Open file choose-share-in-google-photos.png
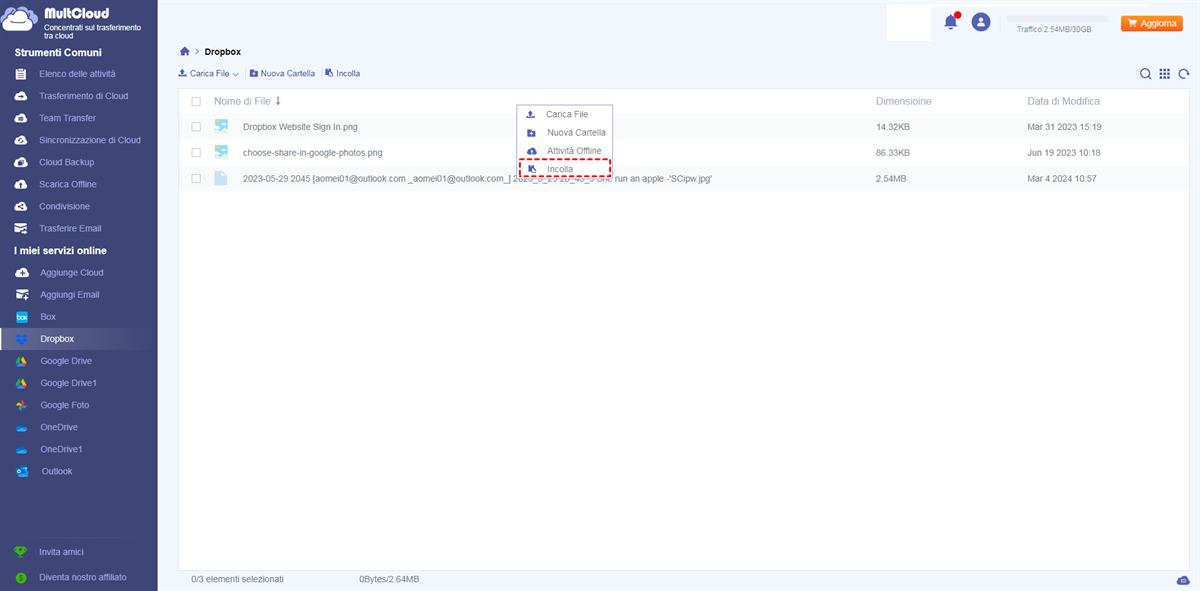Image resolution: width=1200 pixels, height=591 pixels. pos(312,153)
